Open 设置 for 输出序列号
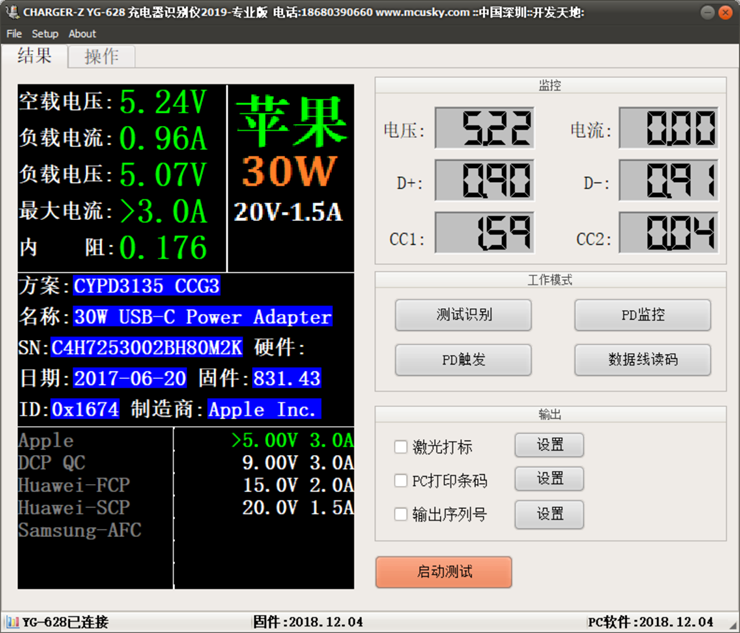This screenshot has height=633, width=740. pos(549,514)
